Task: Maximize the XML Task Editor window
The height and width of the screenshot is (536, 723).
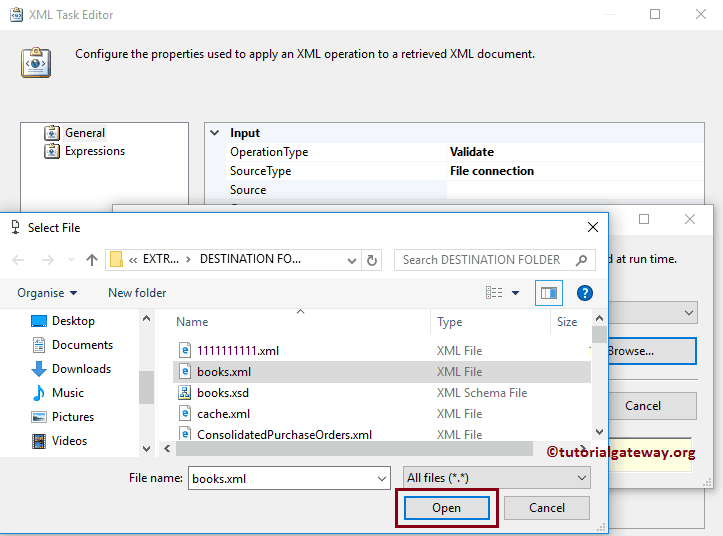Action: (655, 14)
